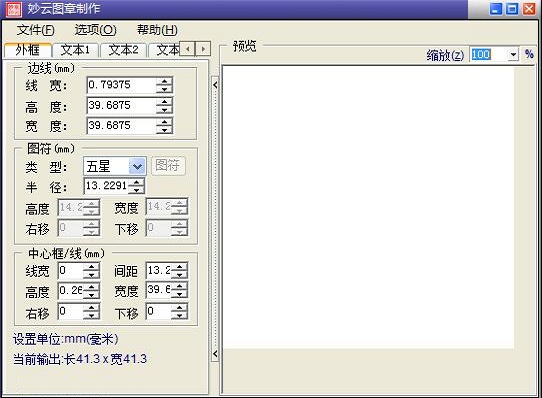Click the 边线 高度 field showing 39.6875

point(121,105)
